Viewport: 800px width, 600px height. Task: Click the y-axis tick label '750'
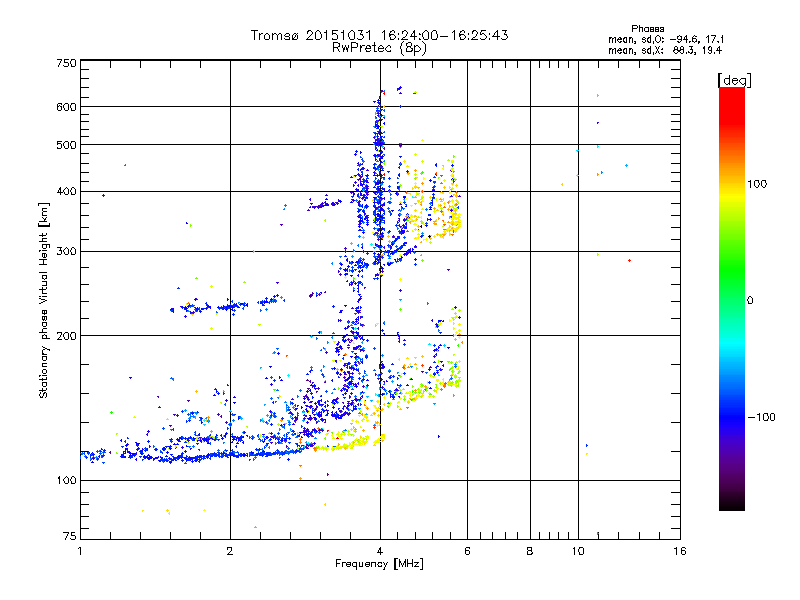[x=67, y=63]
